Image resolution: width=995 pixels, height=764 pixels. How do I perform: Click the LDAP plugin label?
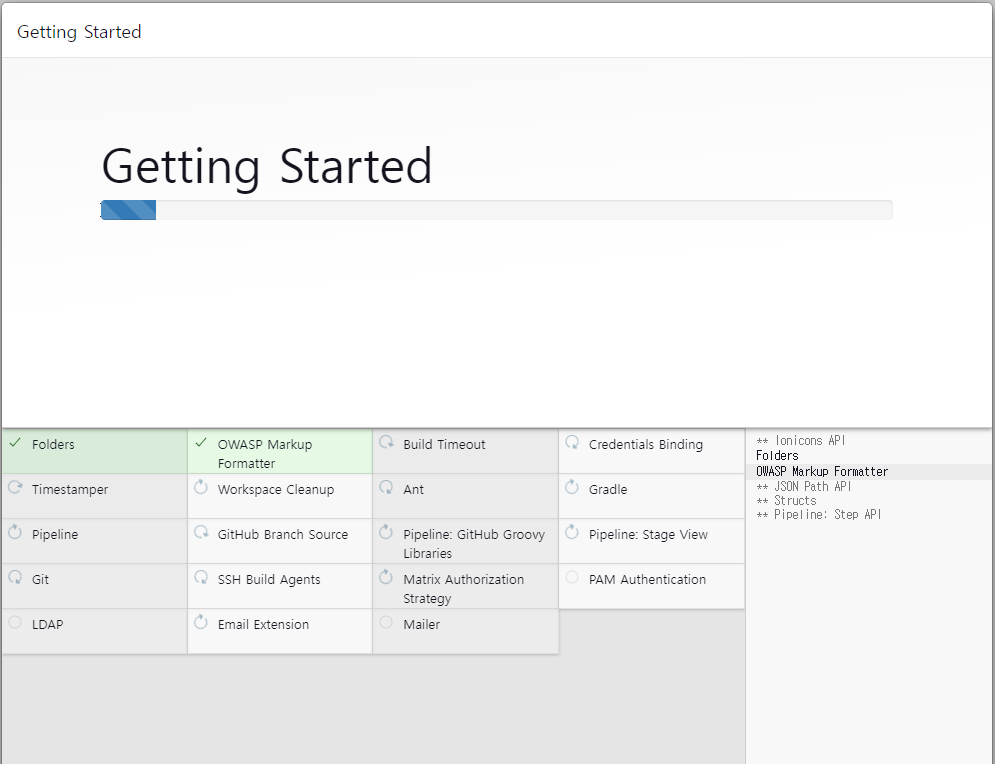tap(48, 625)
